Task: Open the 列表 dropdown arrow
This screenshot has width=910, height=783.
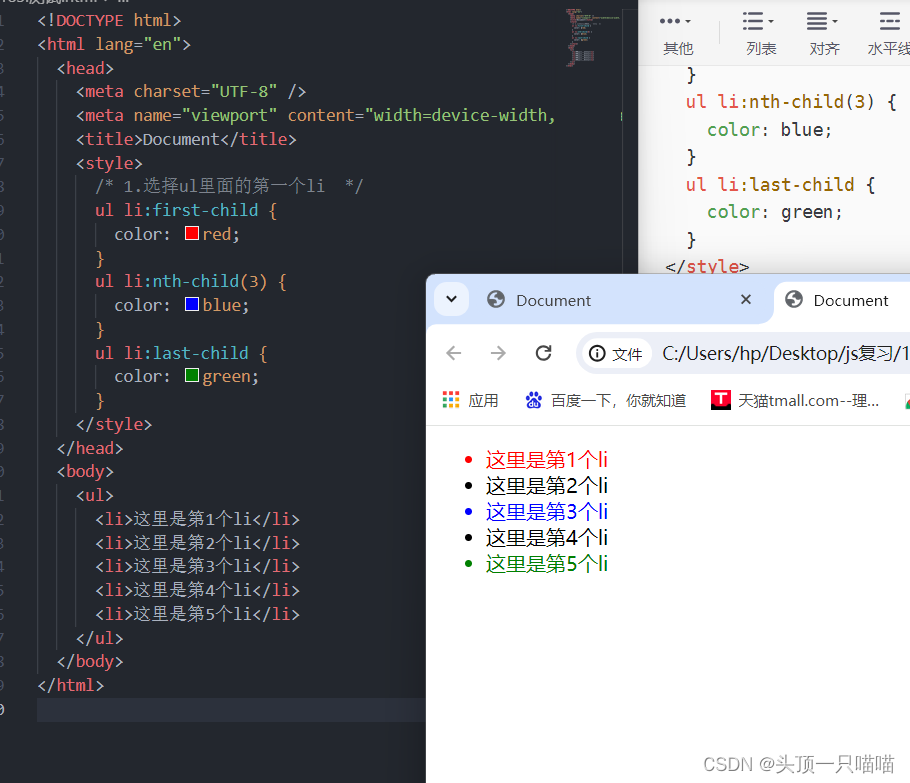Action: tap(768, 22)
